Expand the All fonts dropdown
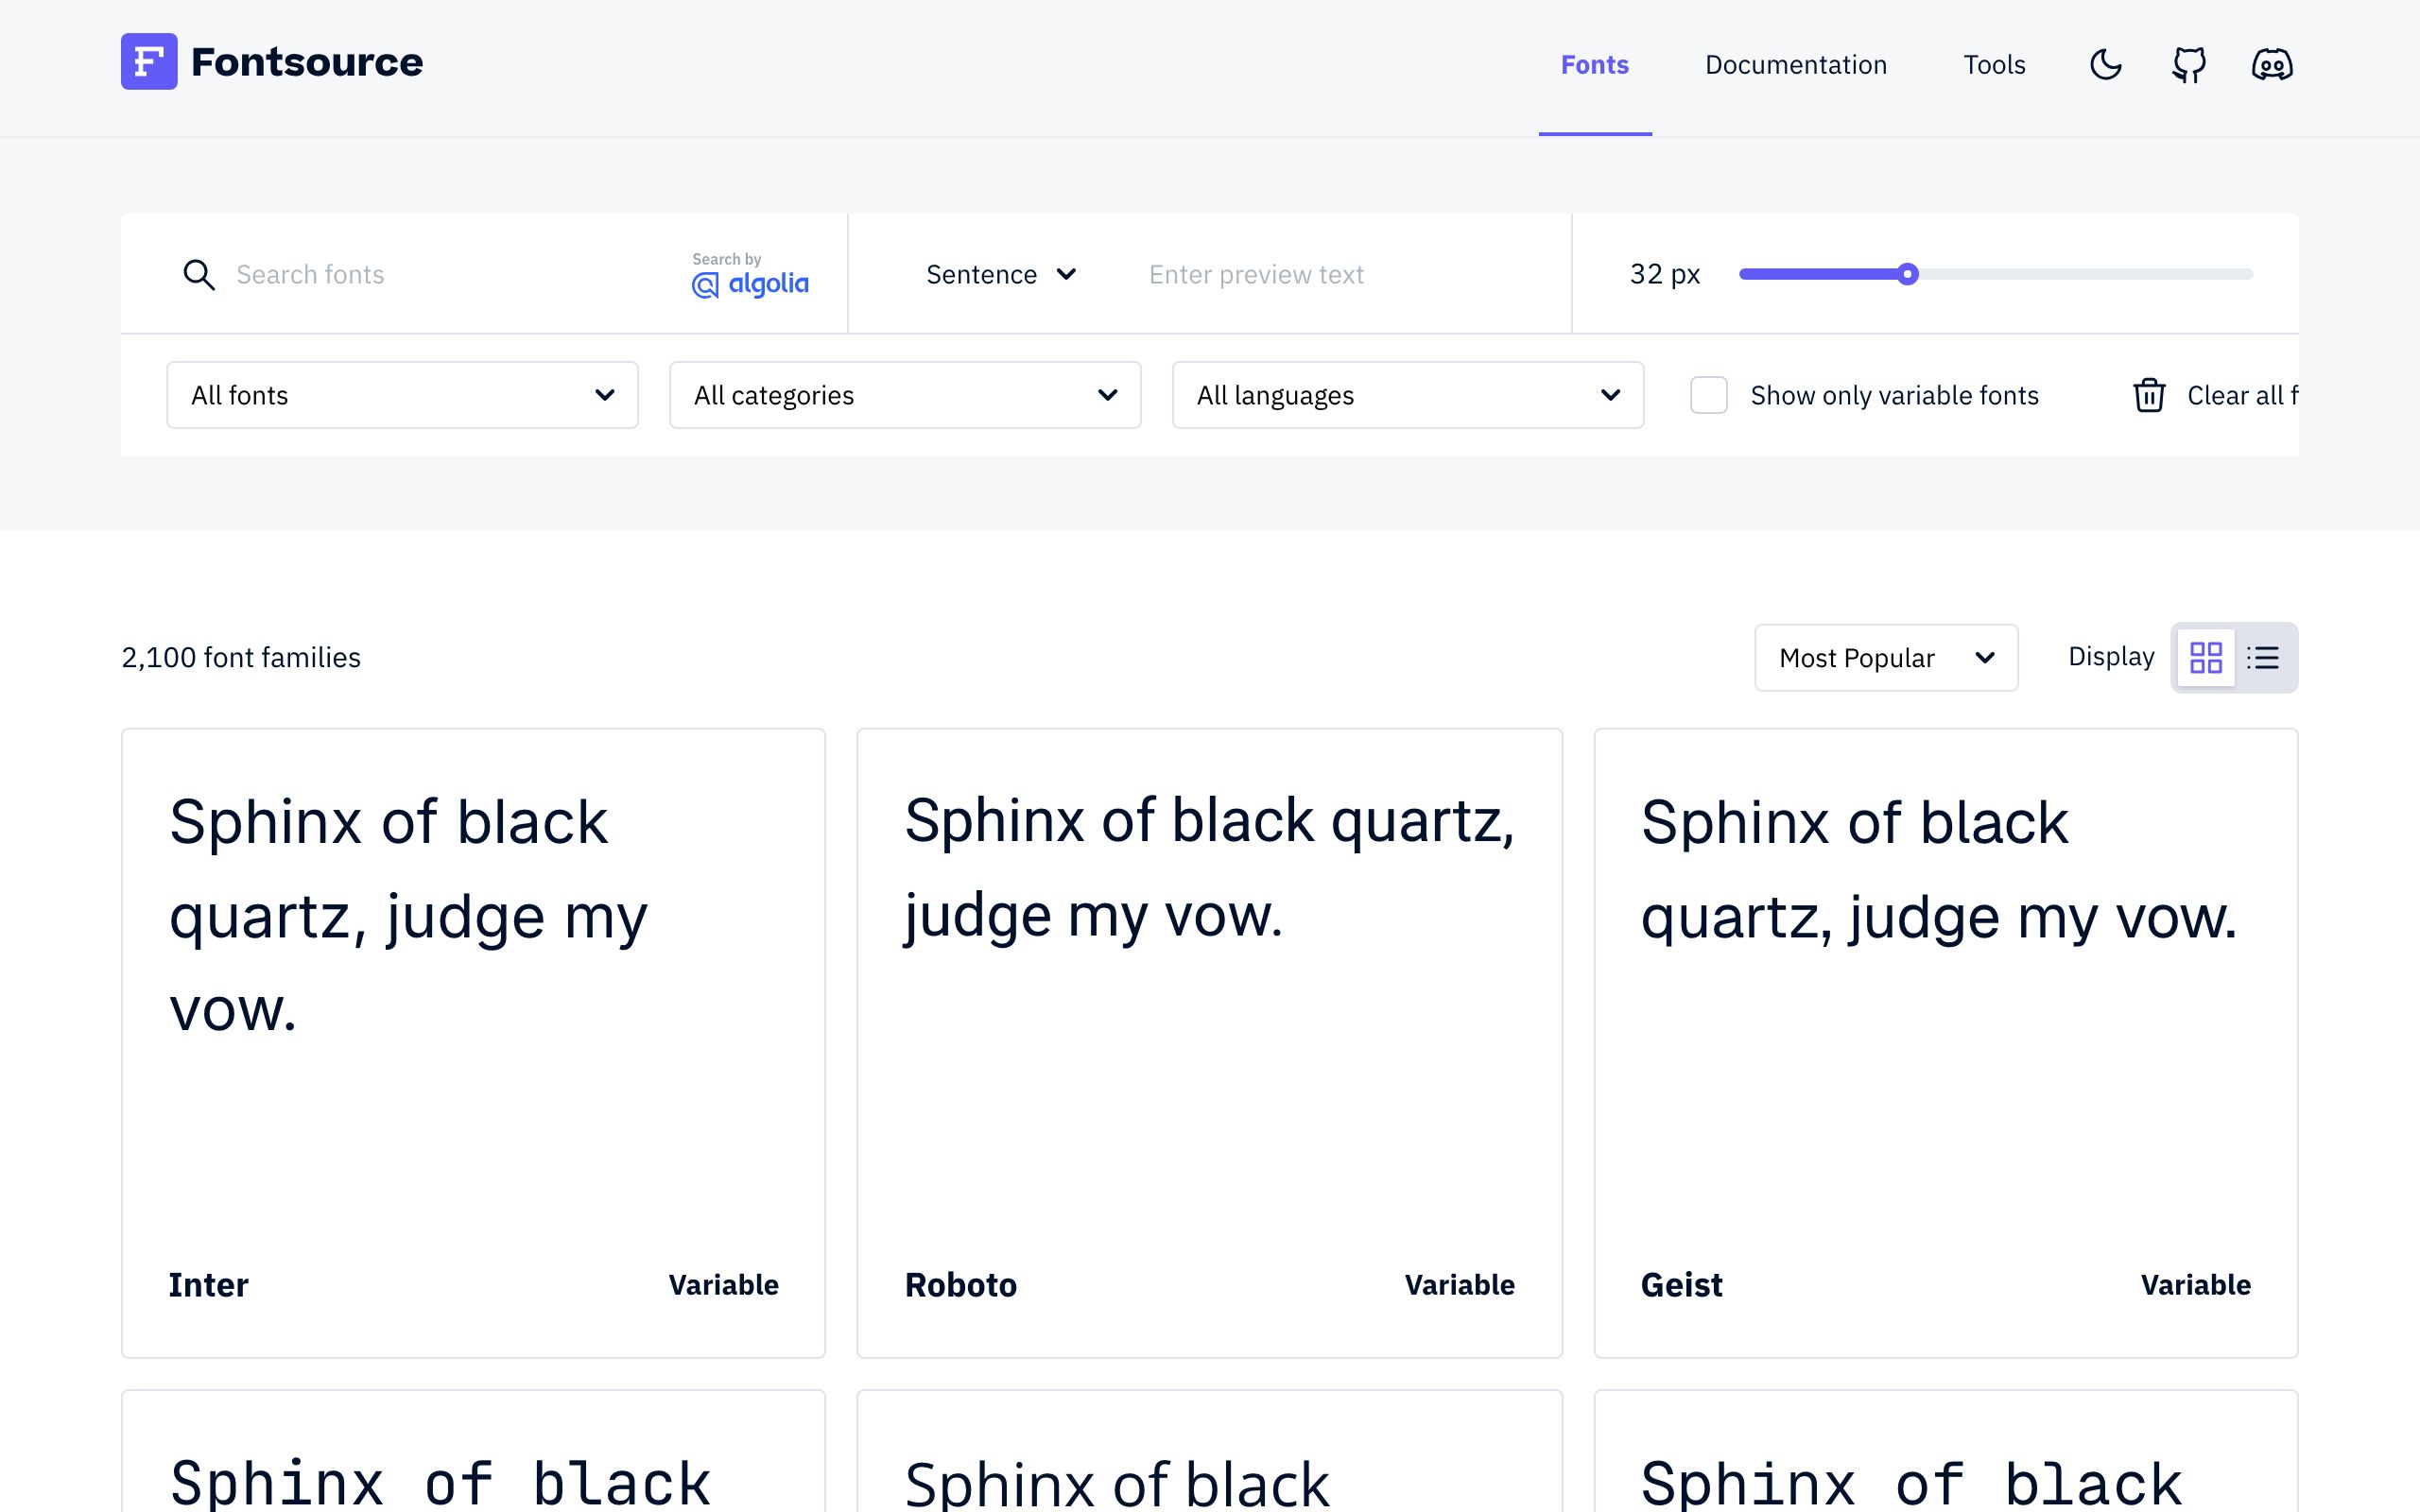This screenshot has width=2420, height=1512. click(x=402, y=395)
